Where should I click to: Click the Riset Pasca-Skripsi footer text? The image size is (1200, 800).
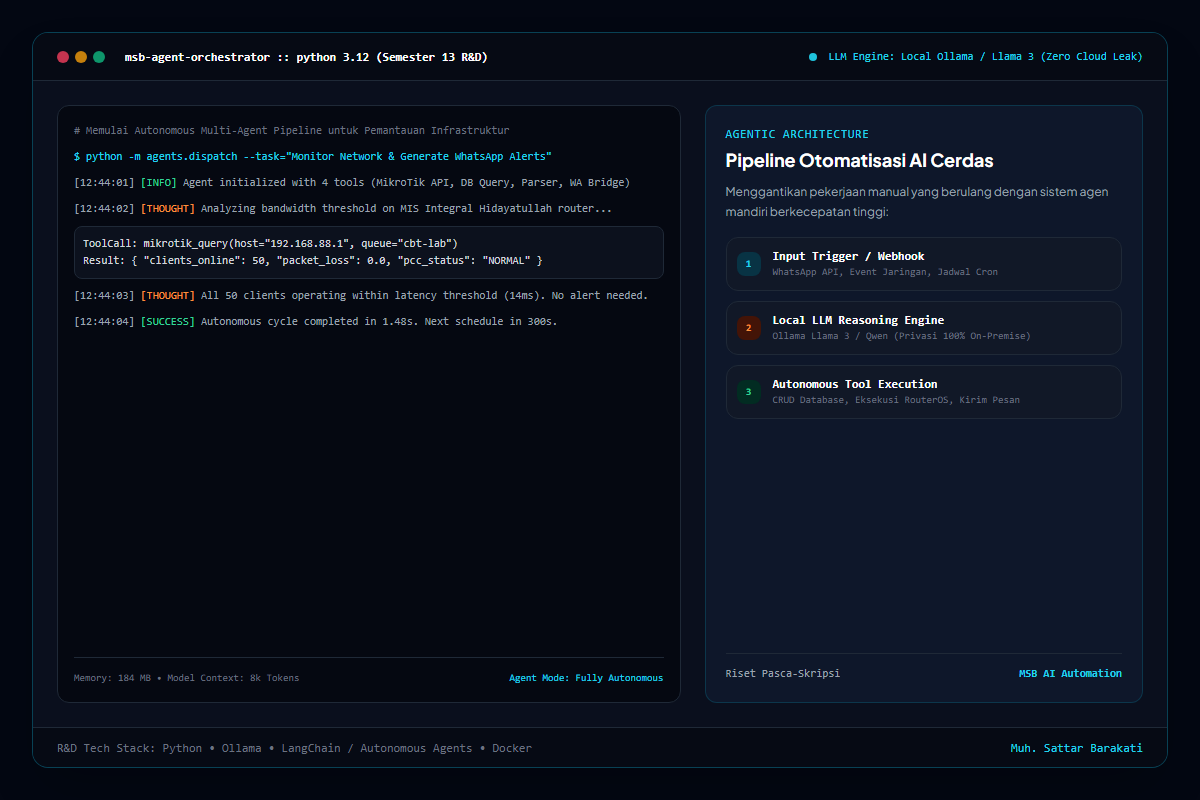[x=783, y=674]
